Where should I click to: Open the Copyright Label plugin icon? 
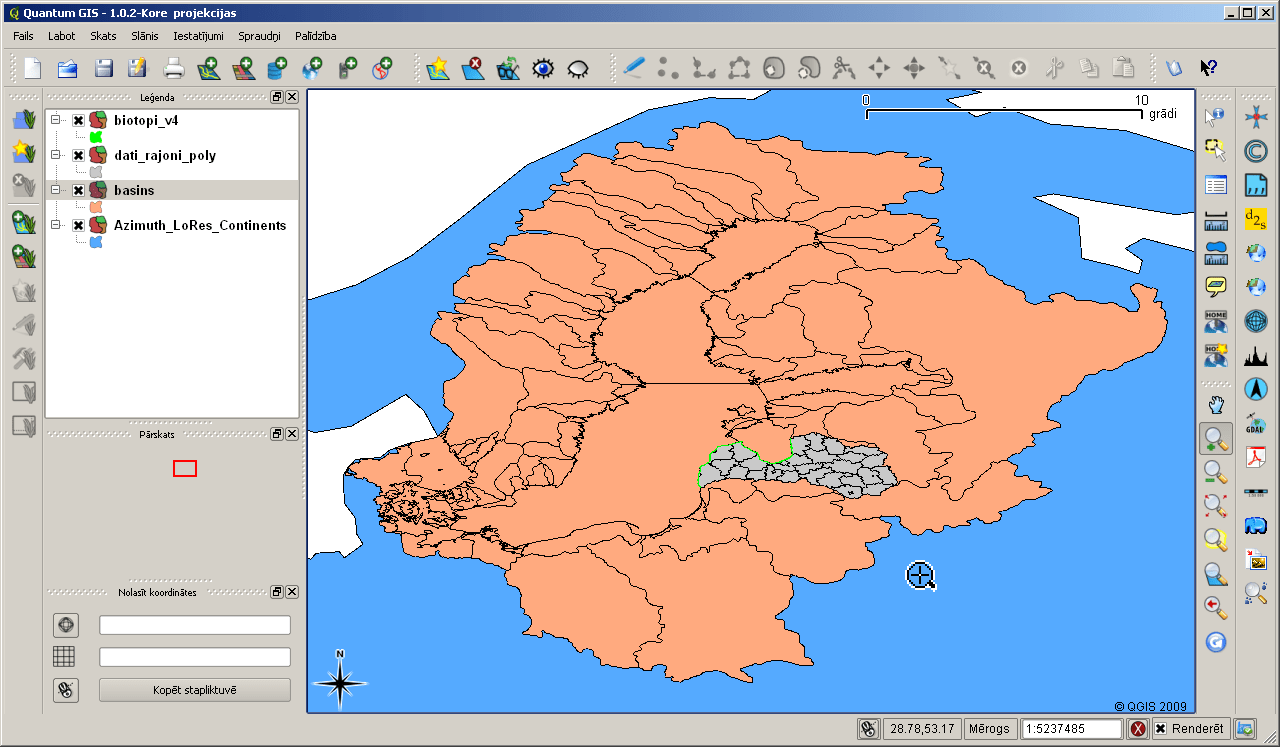coord(1256,151)
